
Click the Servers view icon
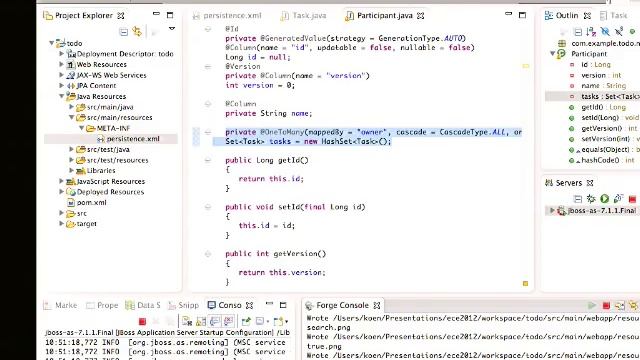(x=549, y=183)
